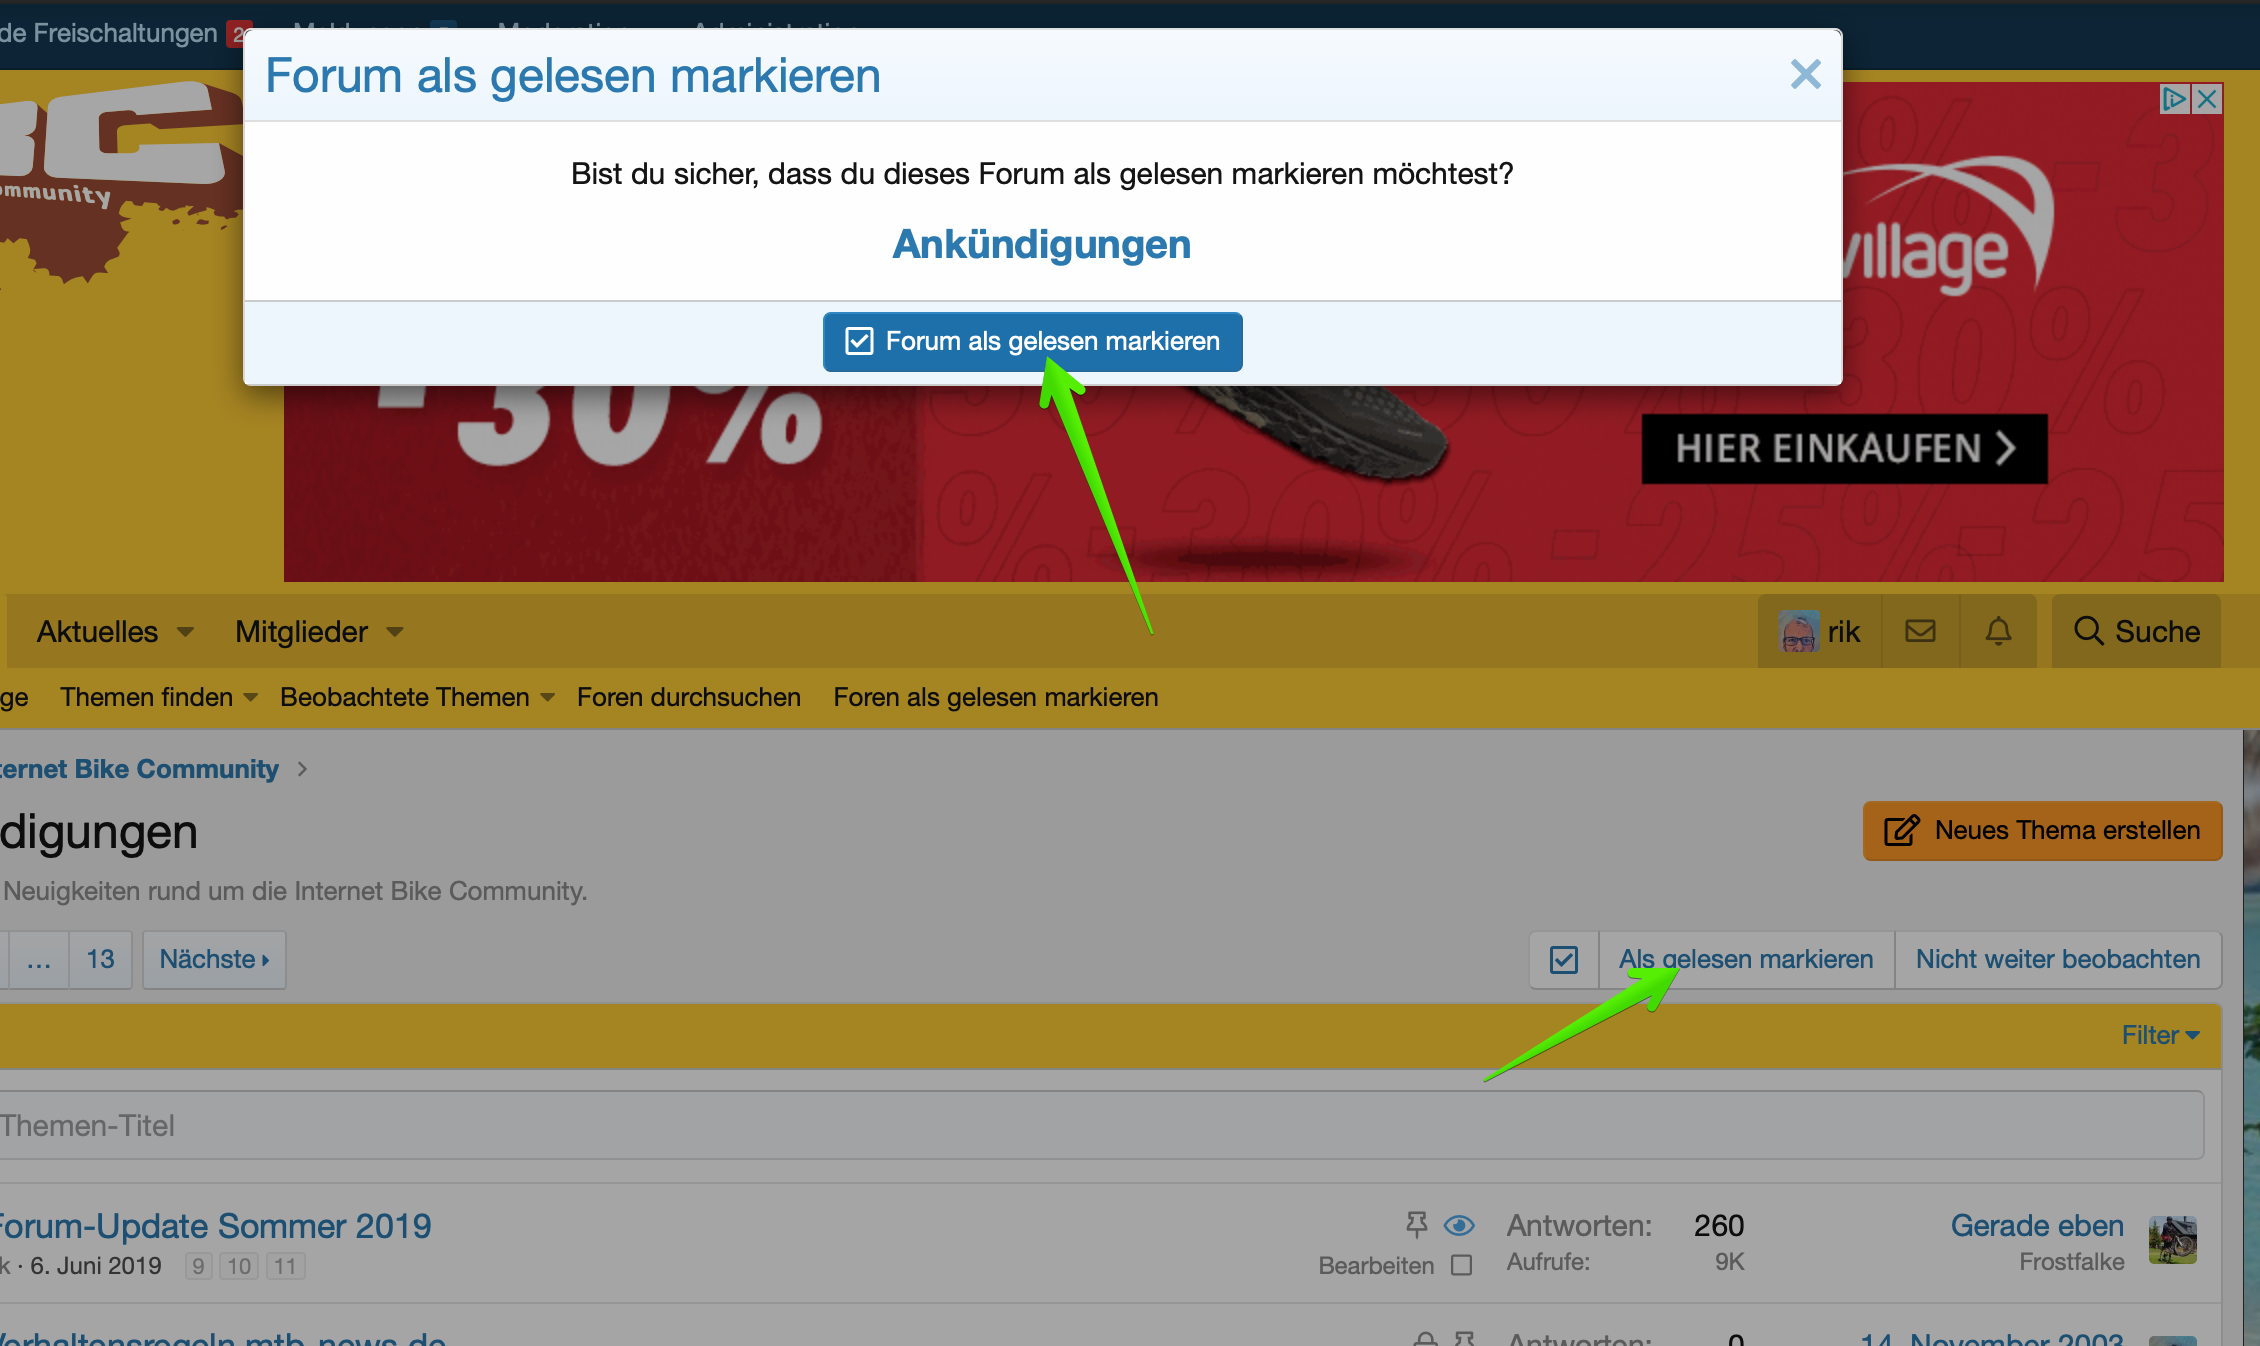Open the Filter dropdown
The height and width of the screenshot is (1346, 2260).
click(x=2160, y=1035)
